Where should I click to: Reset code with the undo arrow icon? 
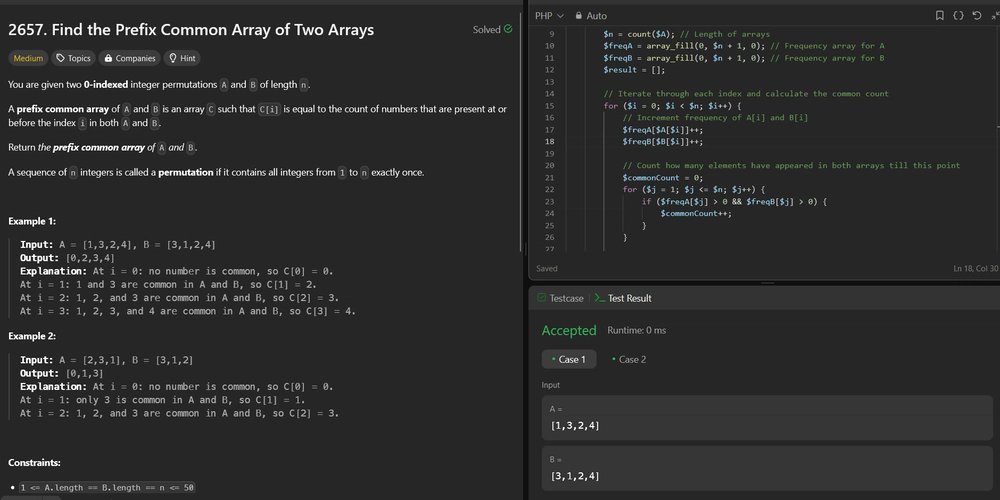[976, 15]
